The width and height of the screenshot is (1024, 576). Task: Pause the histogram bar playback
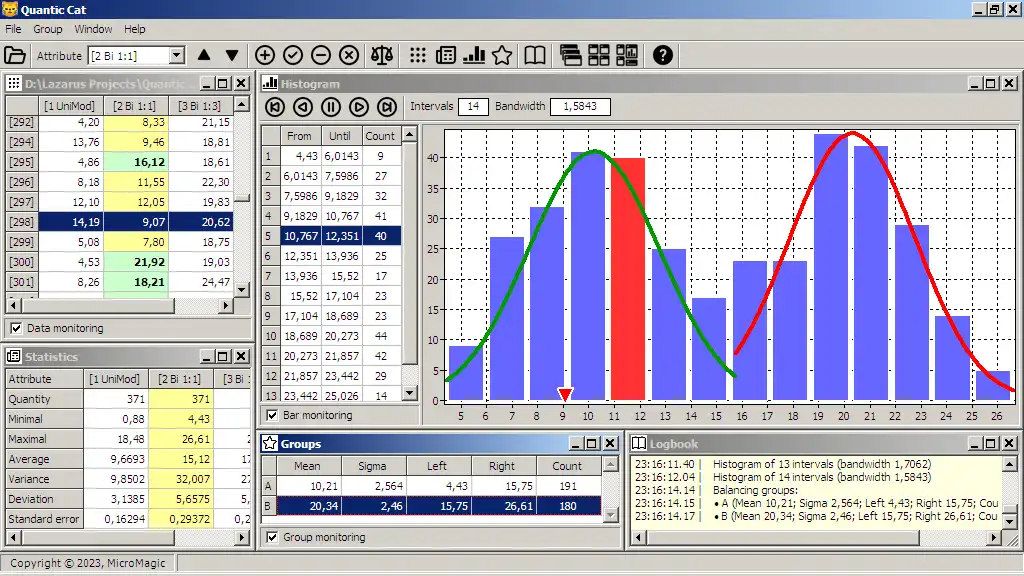(x=330, y=107)
